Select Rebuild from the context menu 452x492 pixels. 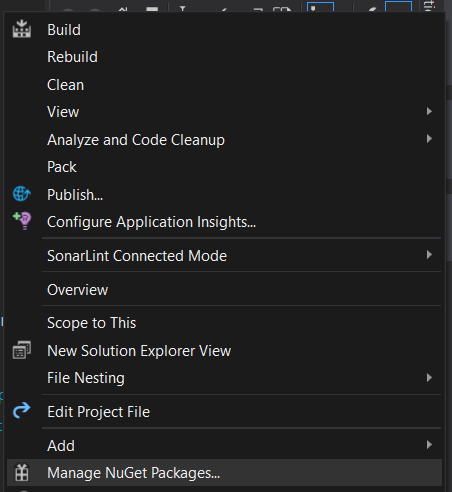pyautogui.click(x=72, y=57)
